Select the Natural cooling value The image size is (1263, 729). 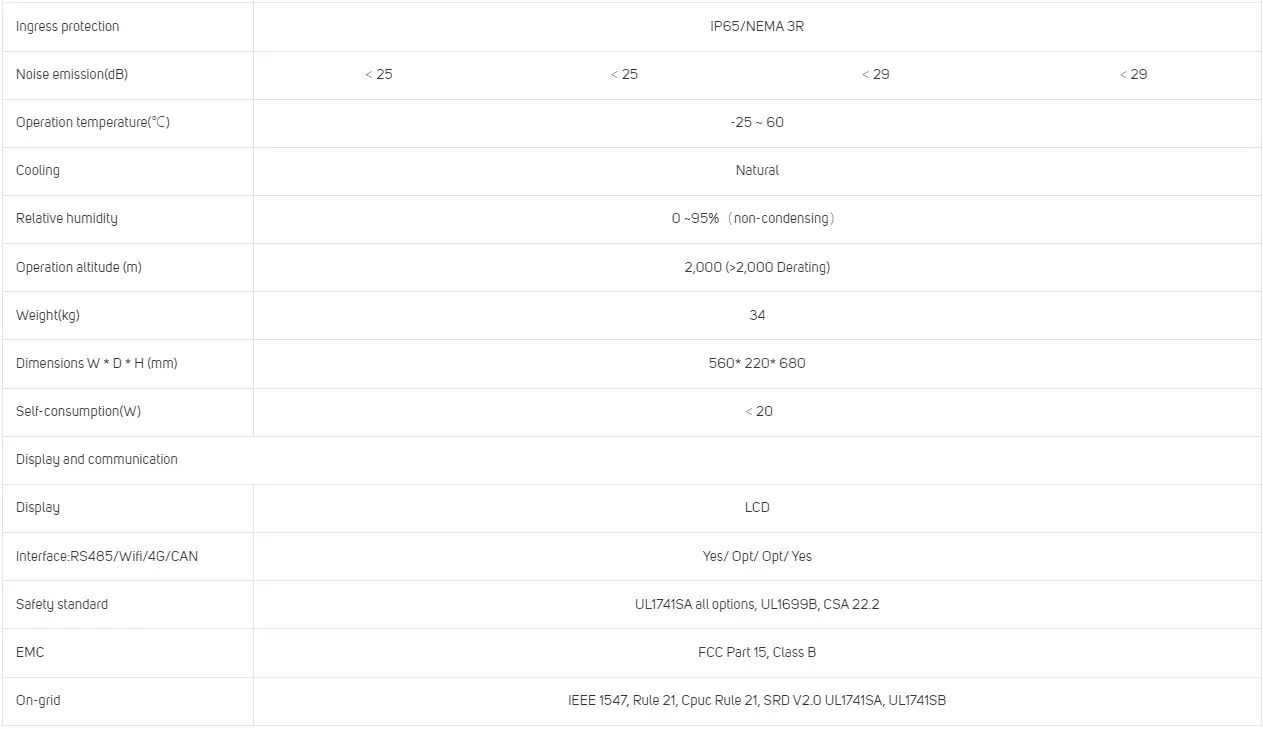click(x=756, y=171)
